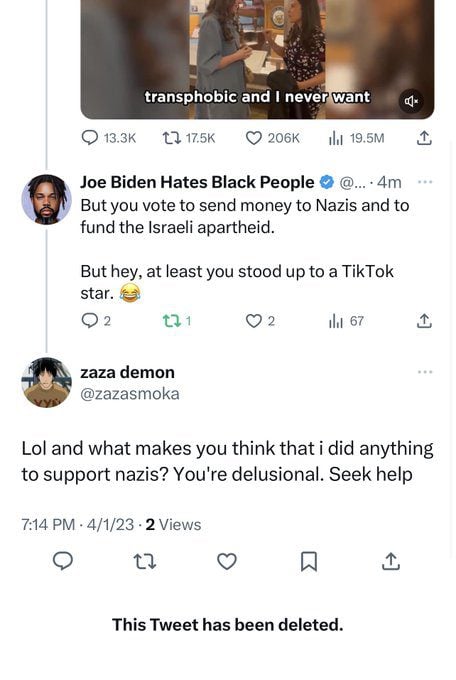Open more options for zaza demon tweet
This screenshot has width=456, height=680.
click(x=425, y=372)
